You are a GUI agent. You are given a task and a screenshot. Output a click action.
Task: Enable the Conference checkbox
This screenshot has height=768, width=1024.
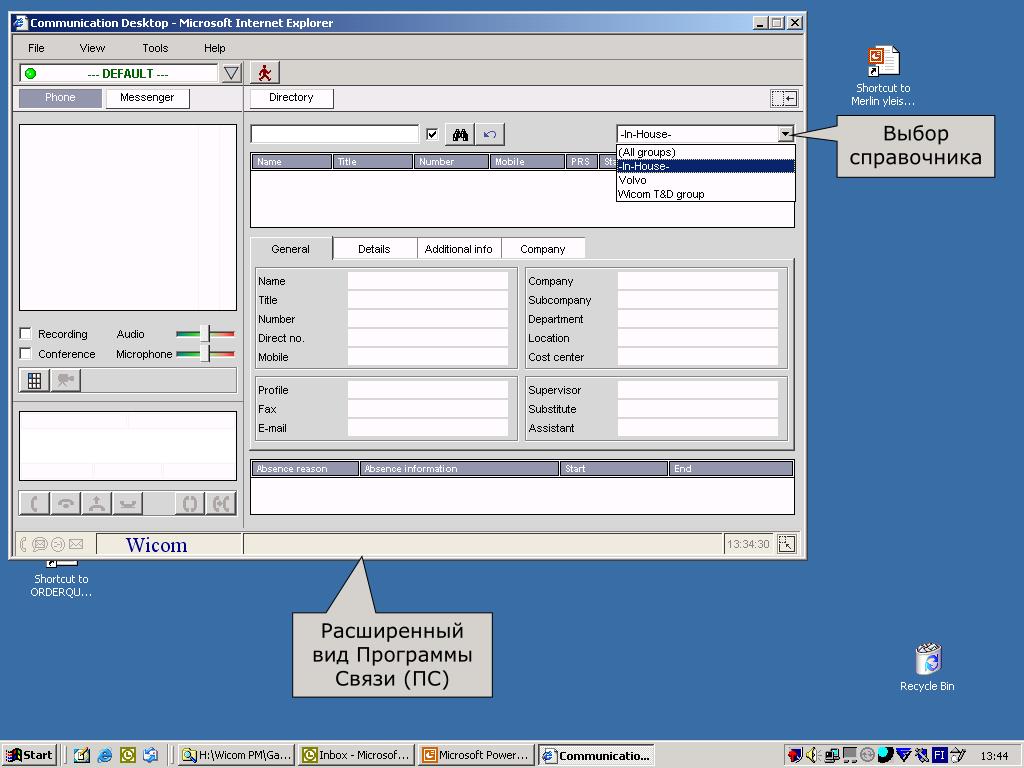point(26,353)
